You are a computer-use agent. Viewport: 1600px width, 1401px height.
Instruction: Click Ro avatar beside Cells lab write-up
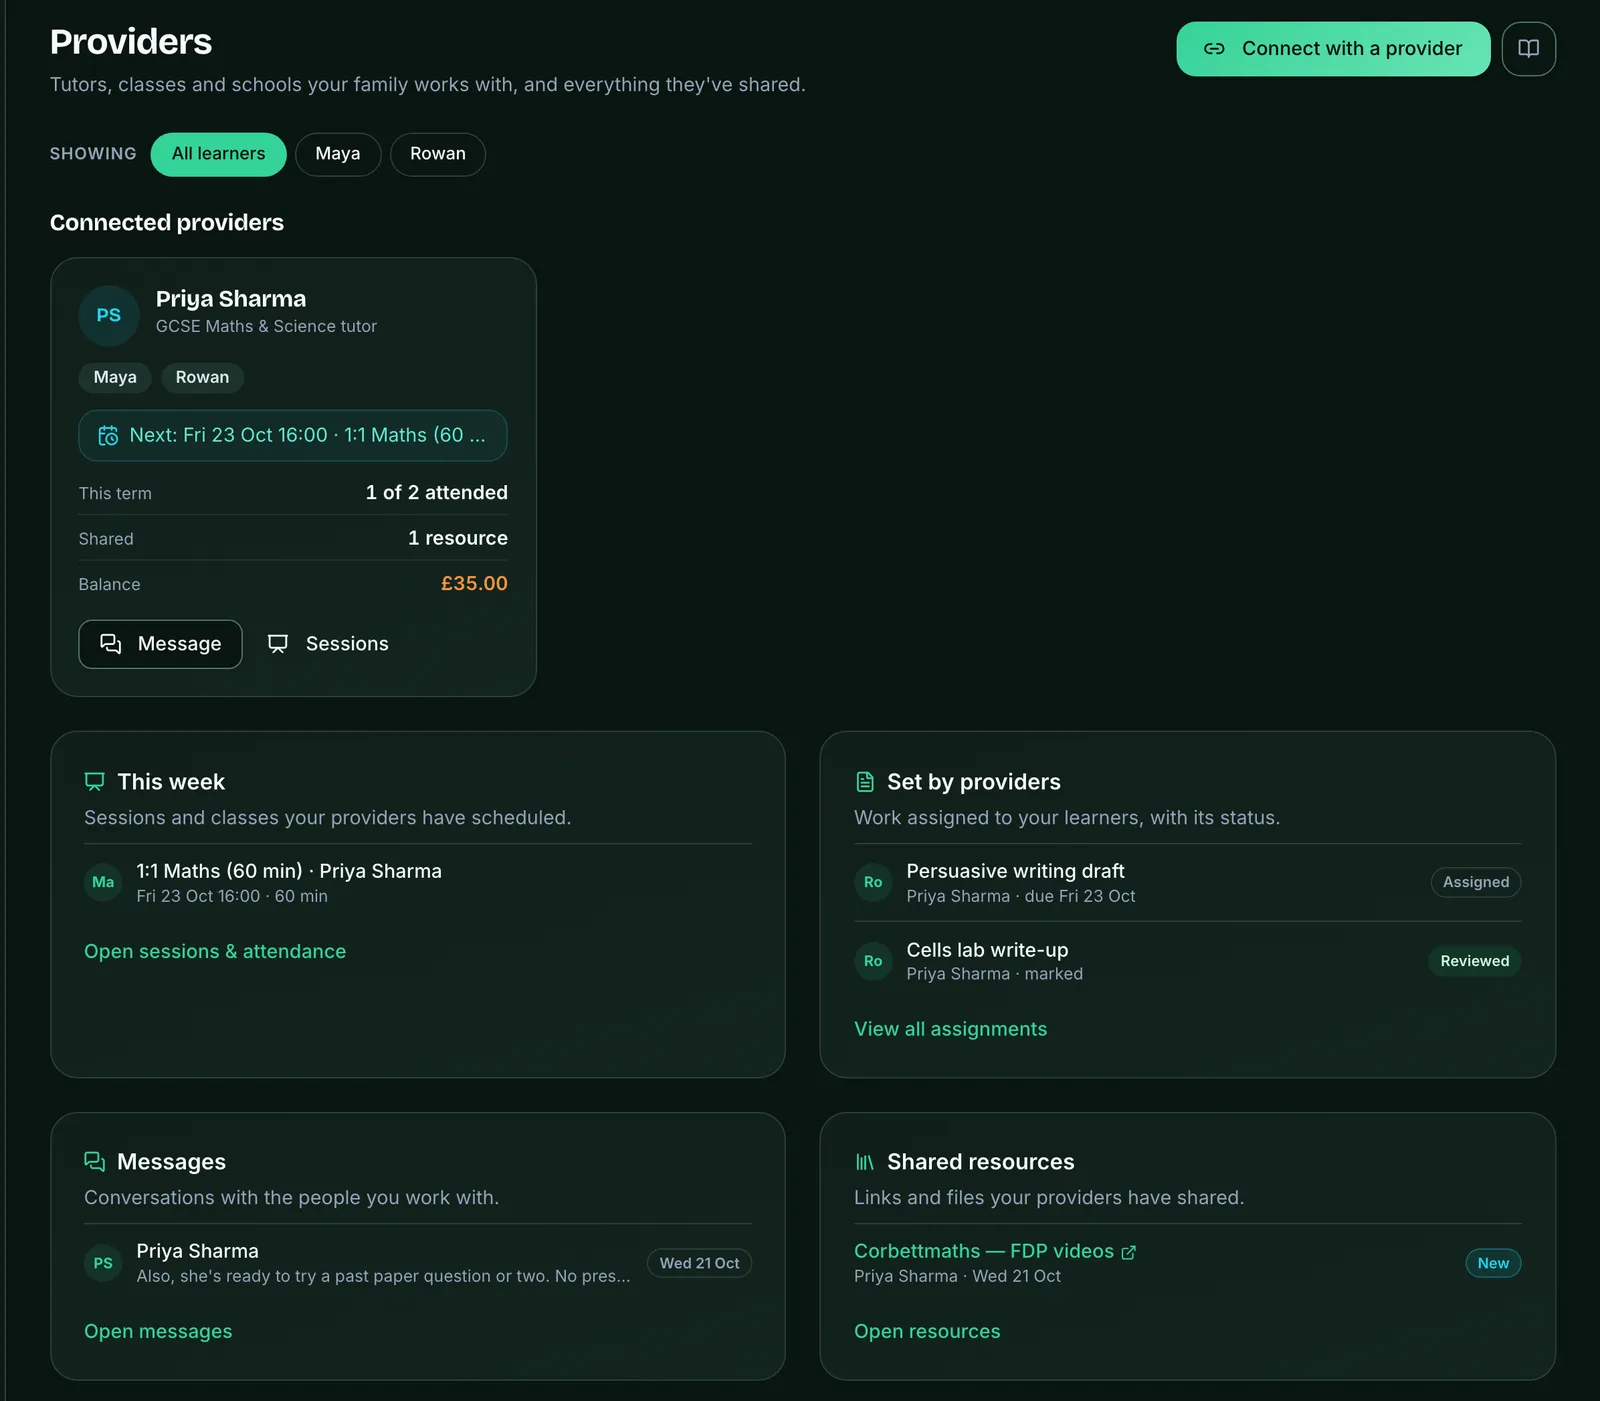[x=873, y=961]
